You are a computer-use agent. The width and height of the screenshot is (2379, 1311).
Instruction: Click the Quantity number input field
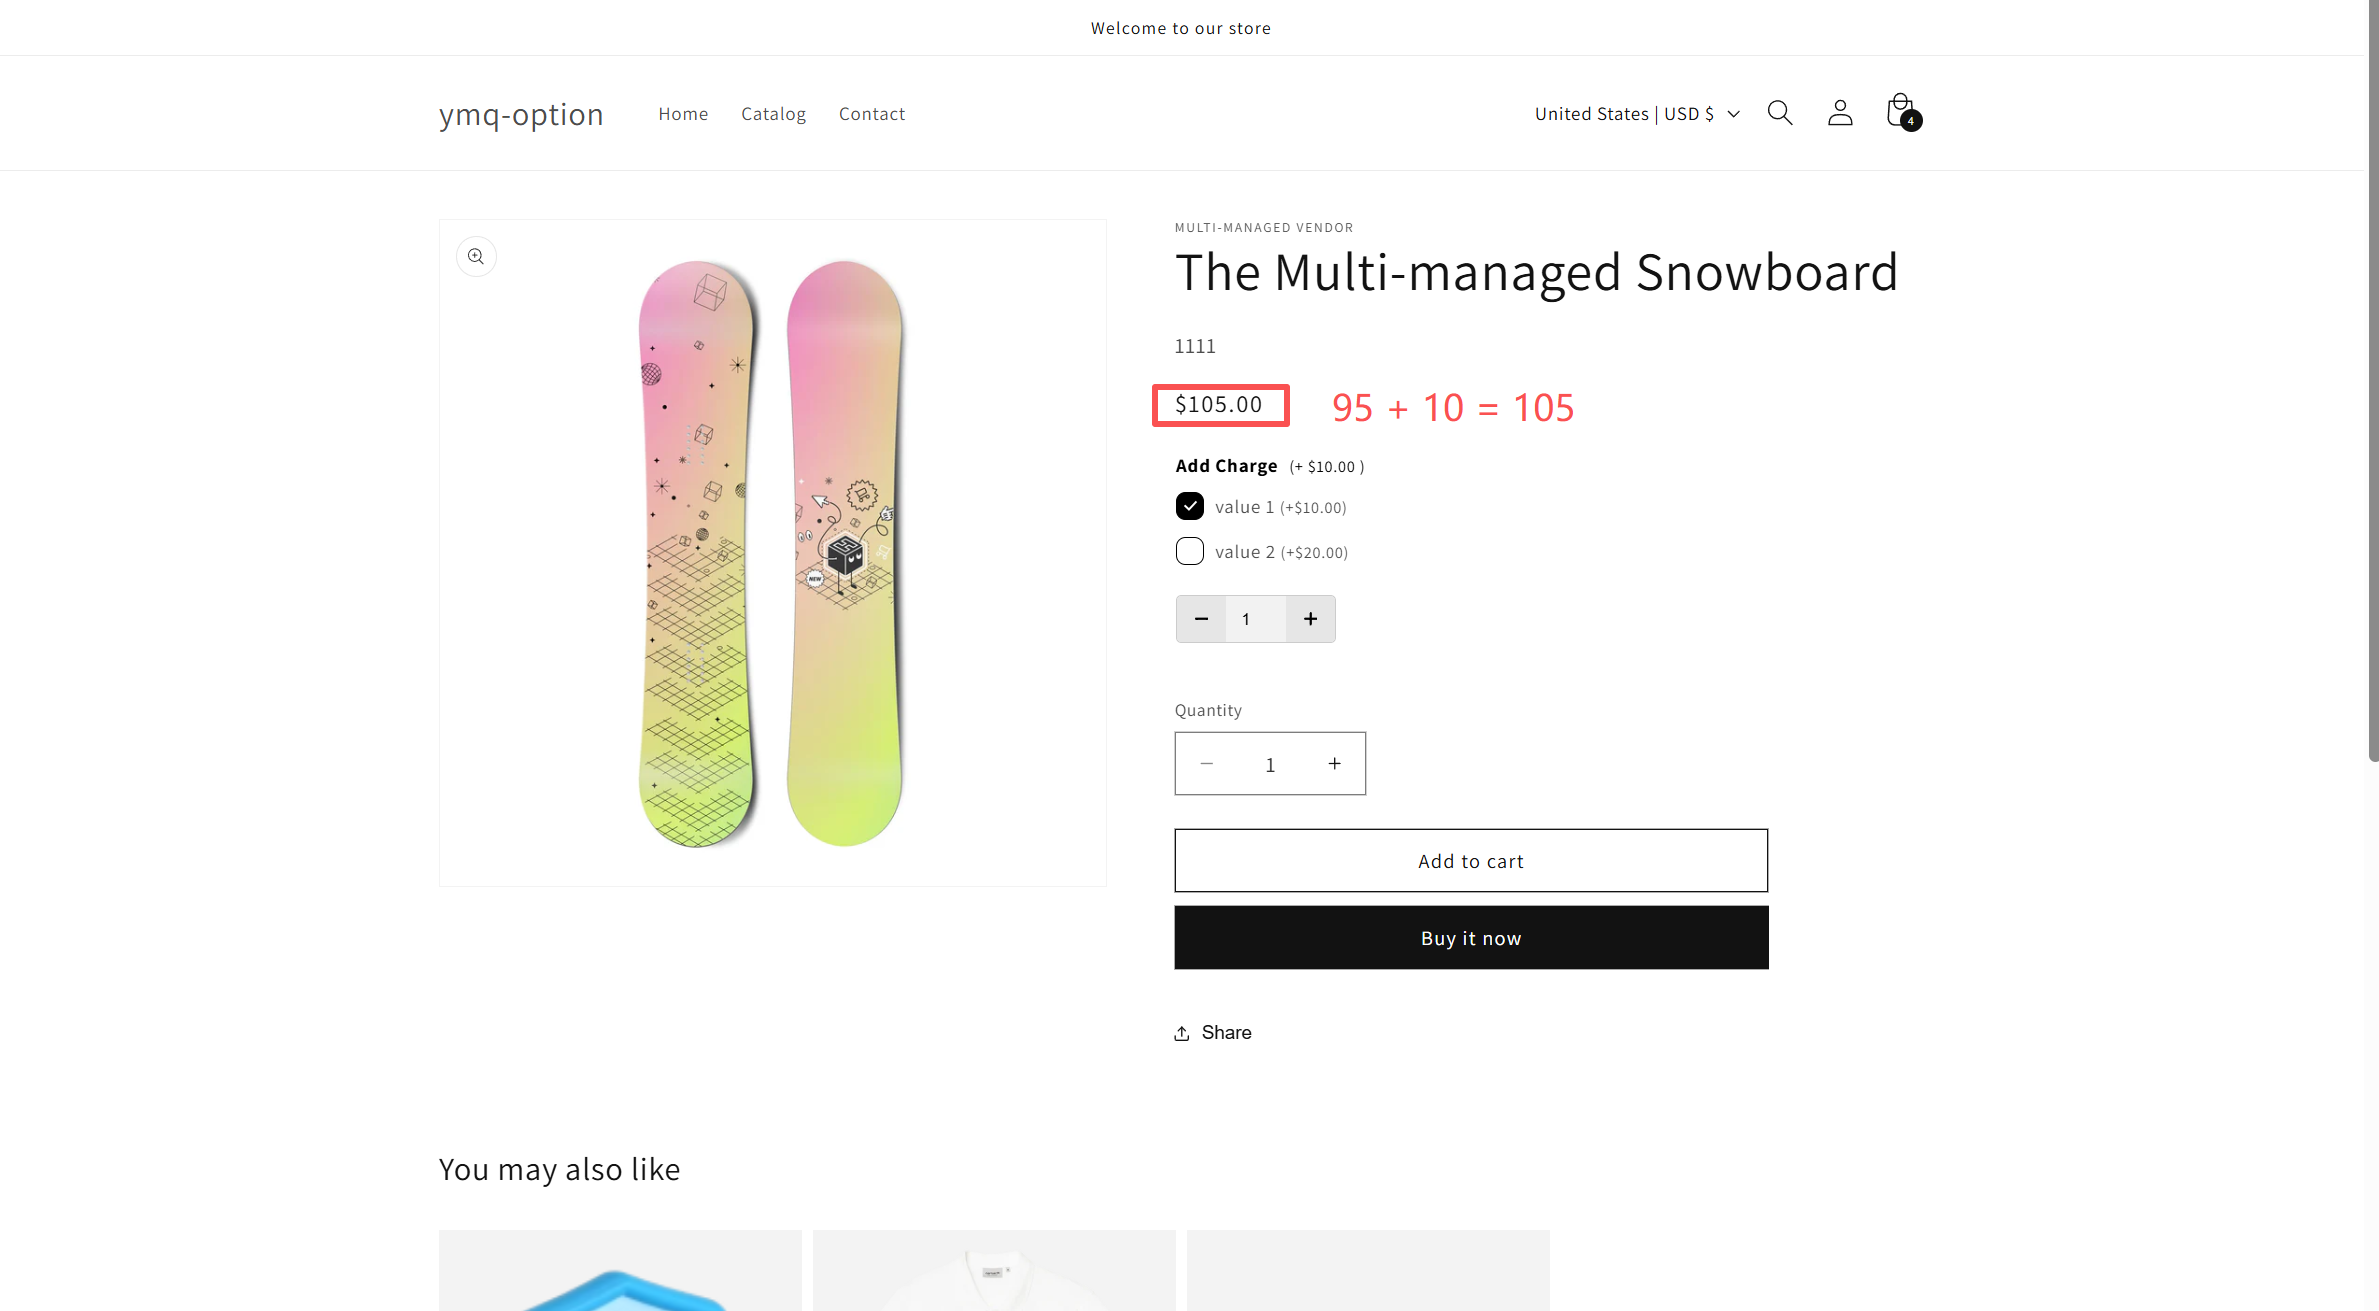[1270, 764]
